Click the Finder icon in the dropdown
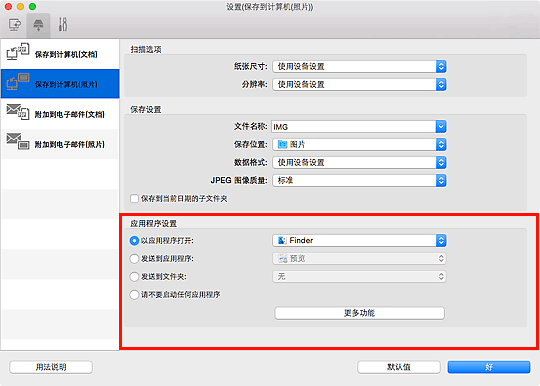The width and height of the screenshot is (540, 386). [x=282, y=240]
